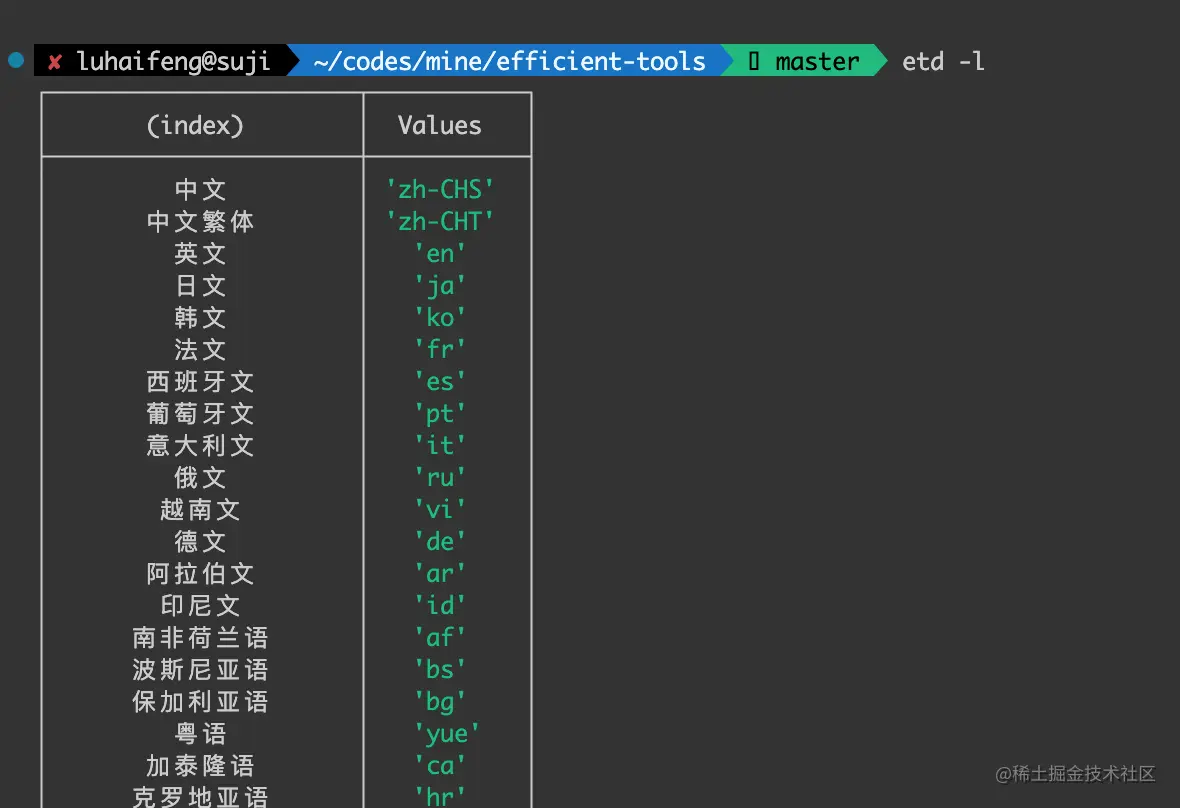Click the blue status dot in the prompt
Viewport: 1180px width, 808px height.
click(x=16, y=60)
